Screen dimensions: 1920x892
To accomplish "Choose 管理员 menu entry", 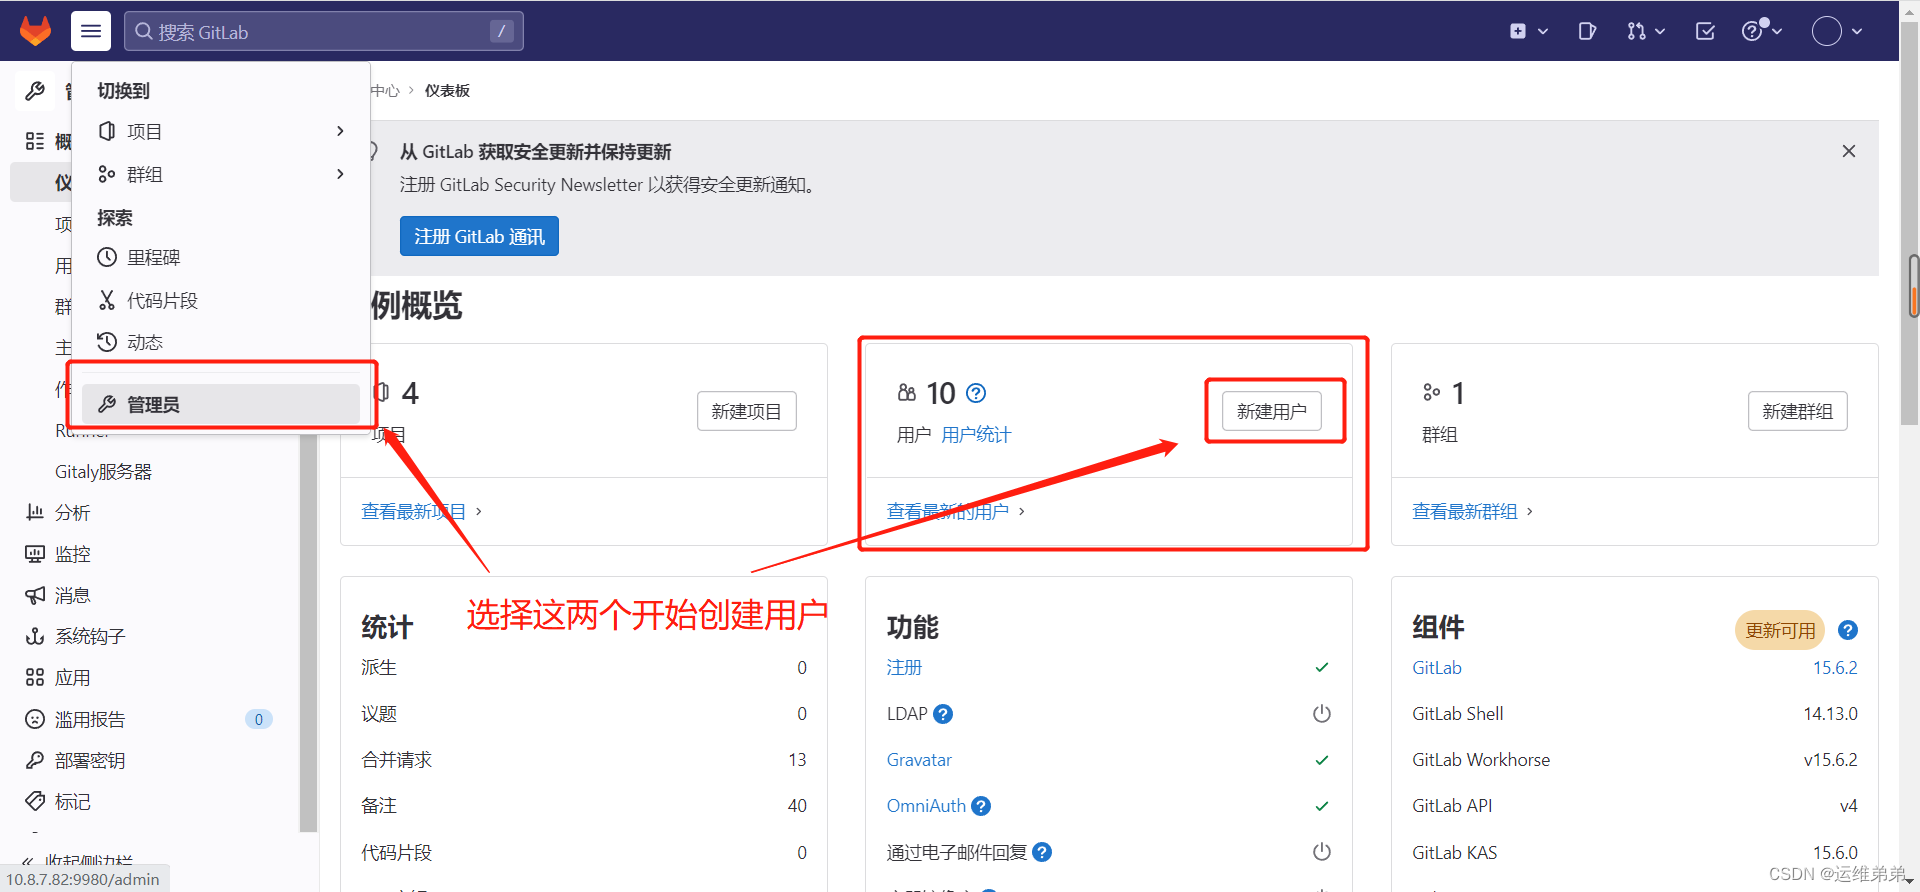I will point(221,404).
